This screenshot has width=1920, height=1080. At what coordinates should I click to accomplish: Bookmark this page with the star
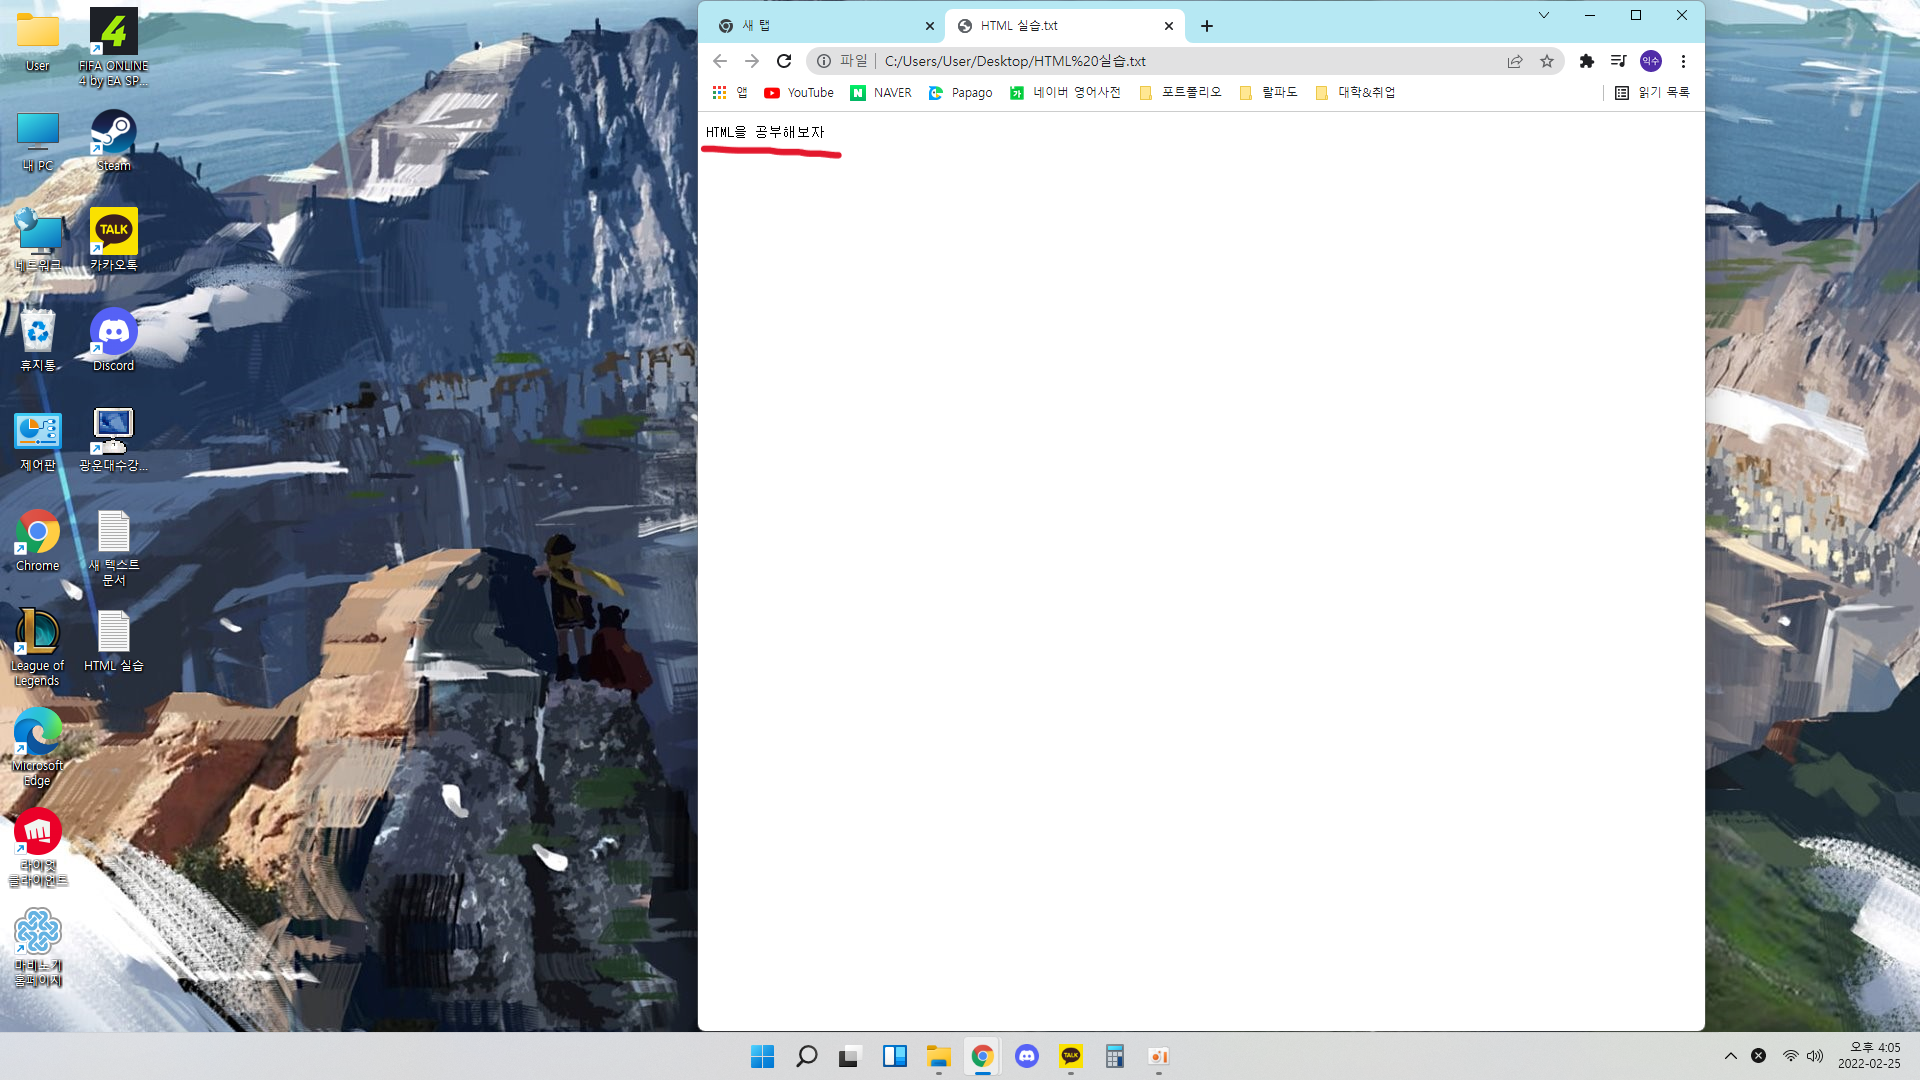coord(1547,61)
